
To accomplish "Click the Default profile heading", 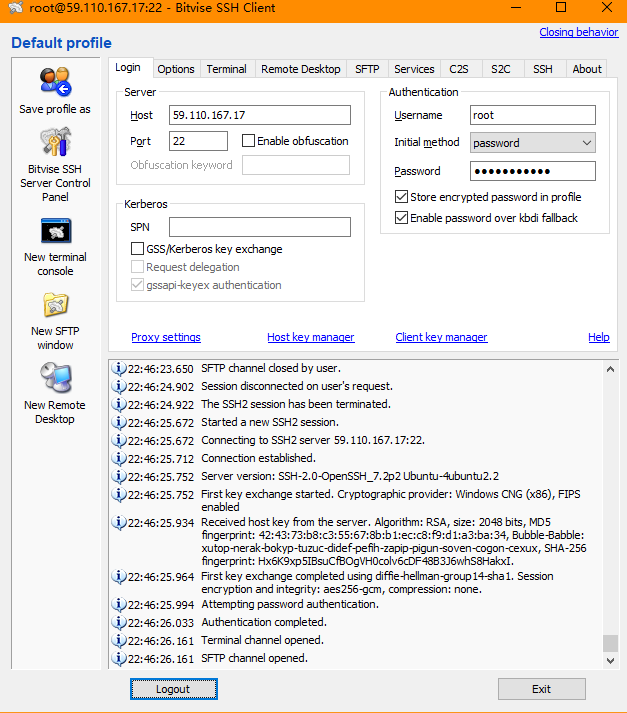I will click(61, 43).
